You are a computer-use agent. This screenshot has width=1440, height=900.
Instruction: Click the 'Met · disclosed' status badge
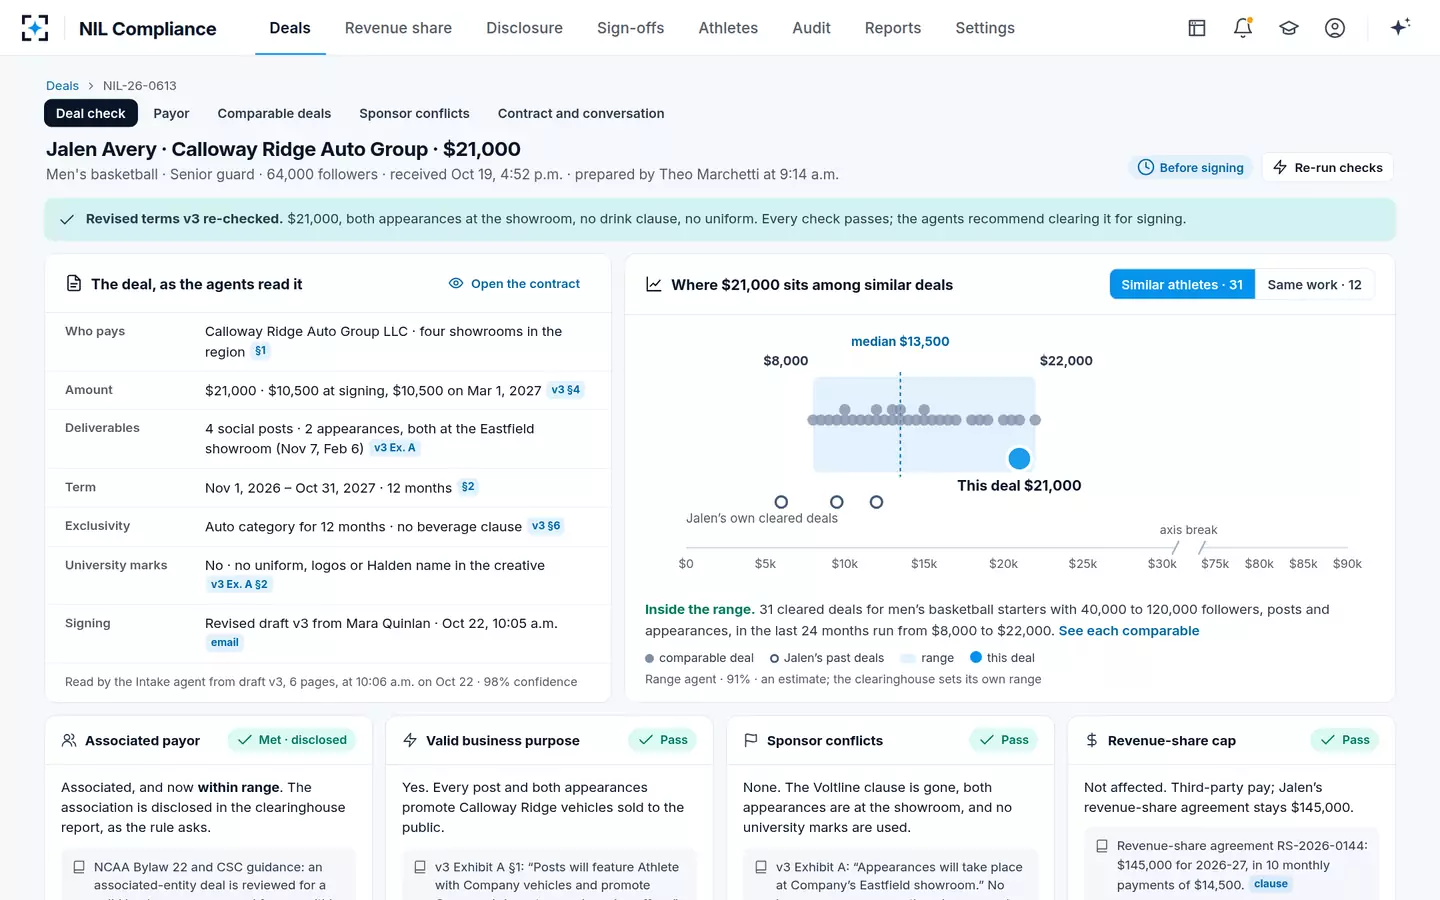pos(292,740)
